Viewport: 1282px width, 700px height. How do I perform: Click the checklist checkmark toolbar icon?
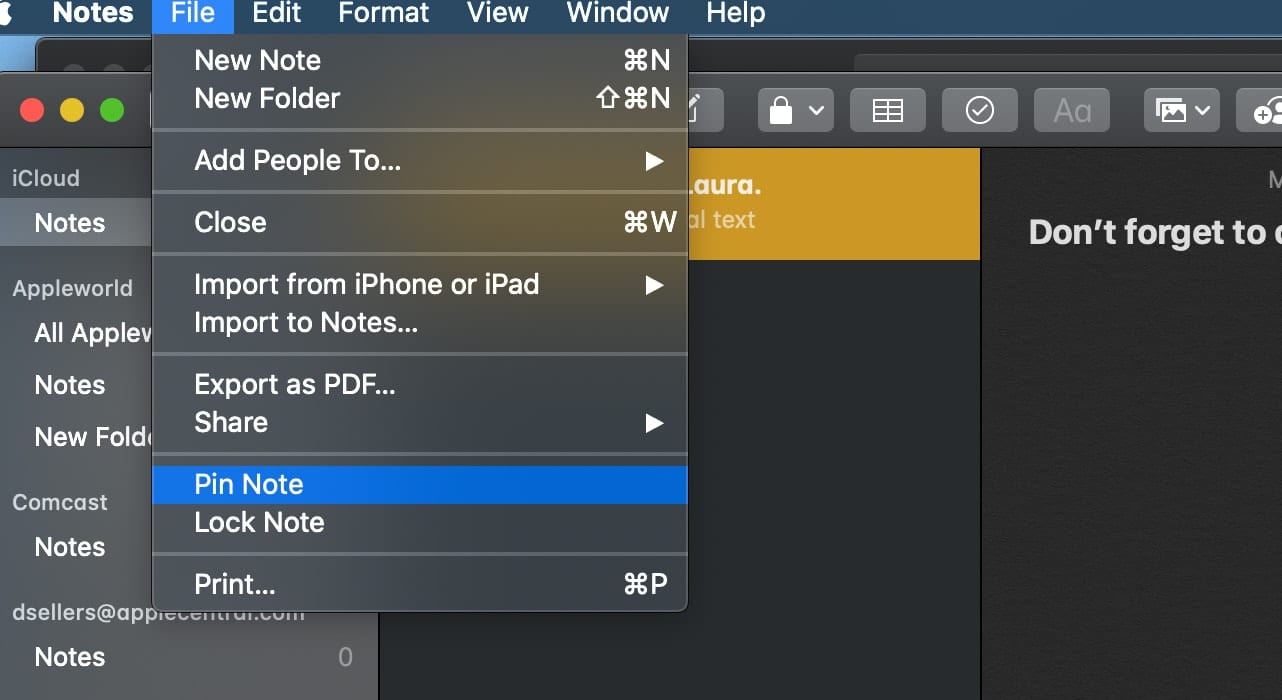tap(979, 110)
